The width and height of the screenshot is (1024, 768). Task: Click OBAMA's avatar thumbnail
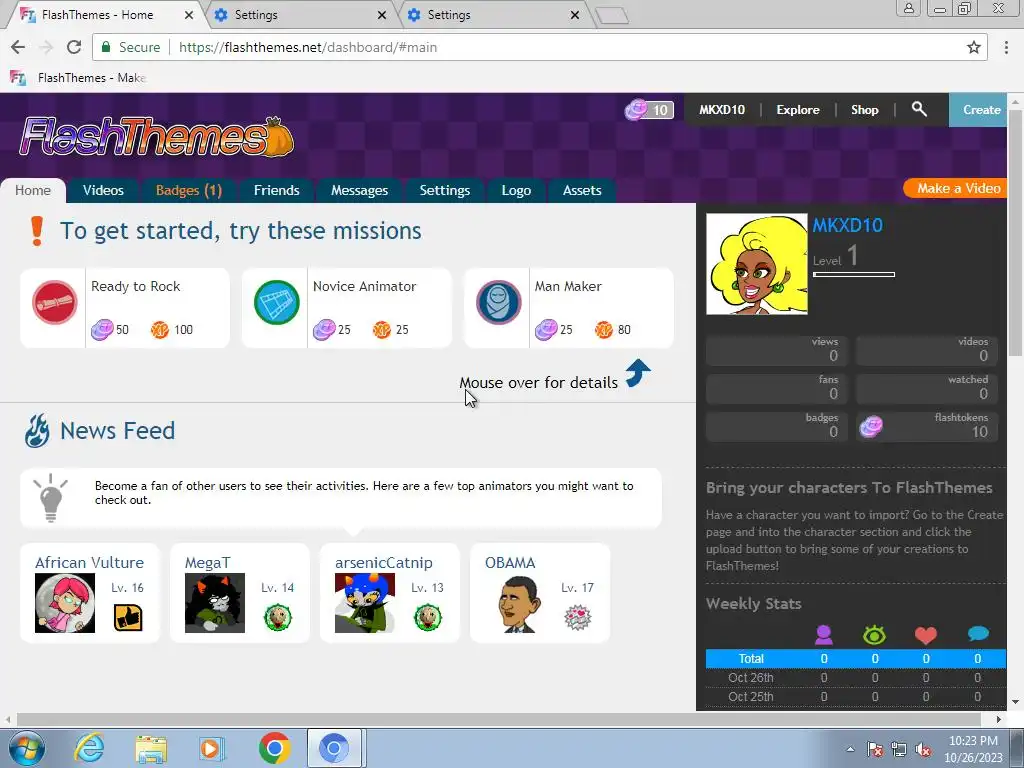tap(520, 603)
